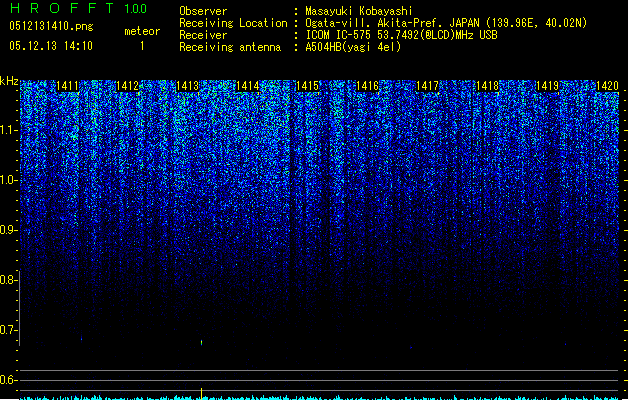This screenshot has height=400, width=629.
Task: Click the 'Observer' field label
Action: point(203,11)
